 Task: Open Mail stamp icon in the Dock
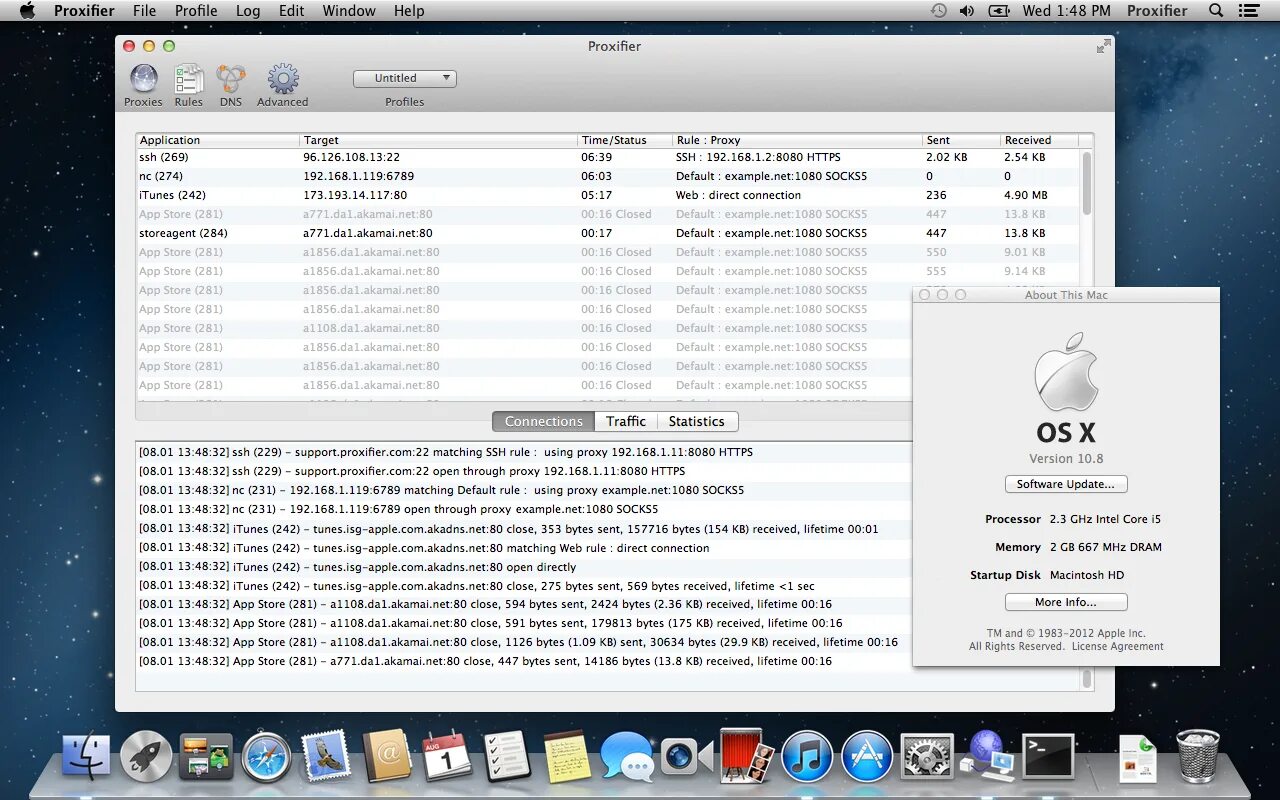326,755
